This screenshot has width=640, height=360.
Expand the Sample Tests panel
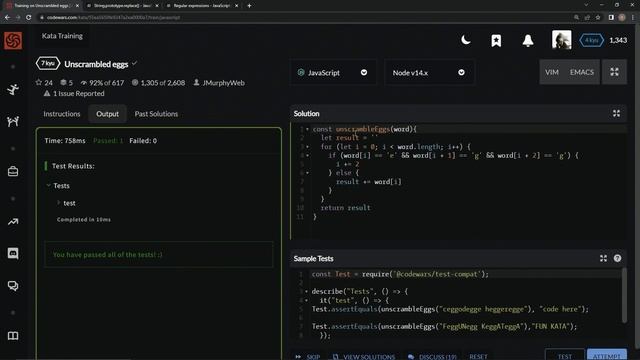603,258
